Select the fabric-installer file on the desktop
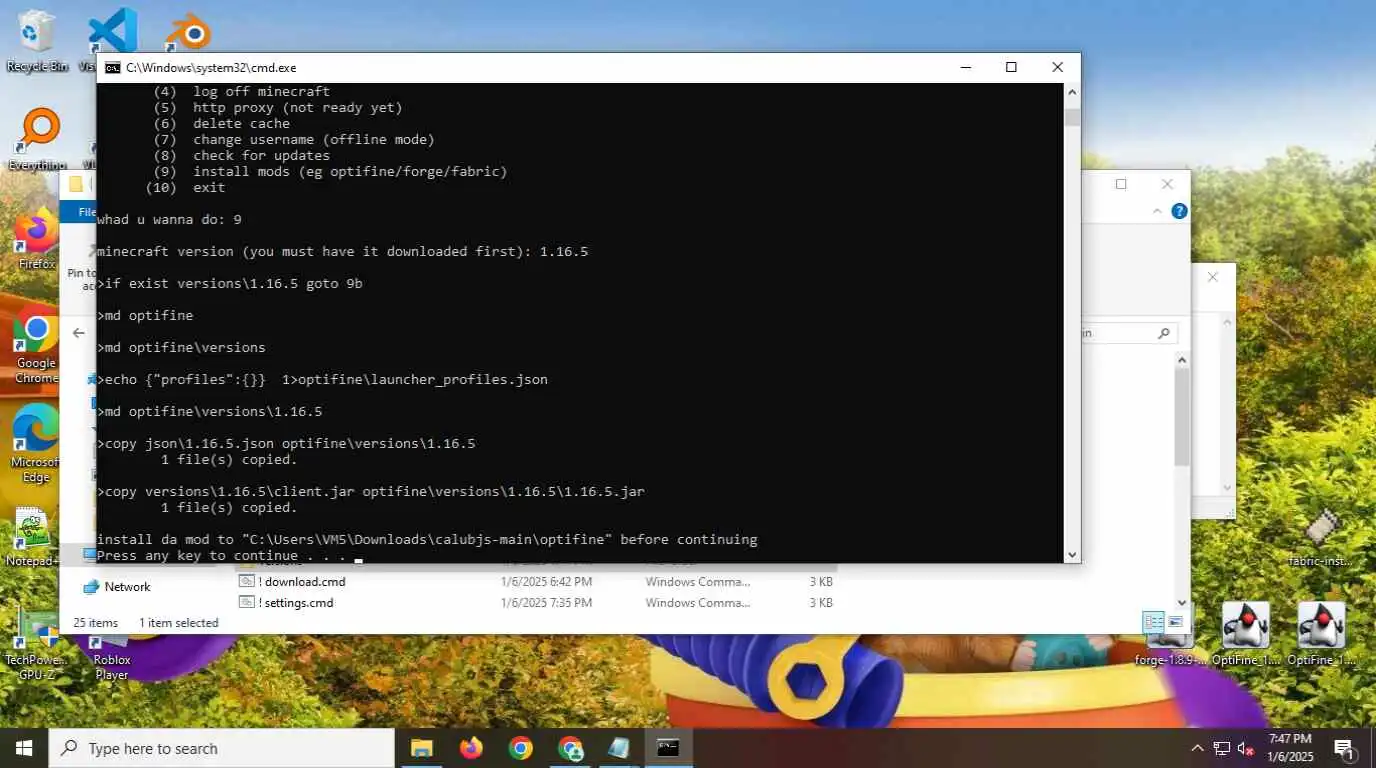Image resolution: width=1376 pixels, height=768 pixels. click(x=1321, y=538)
